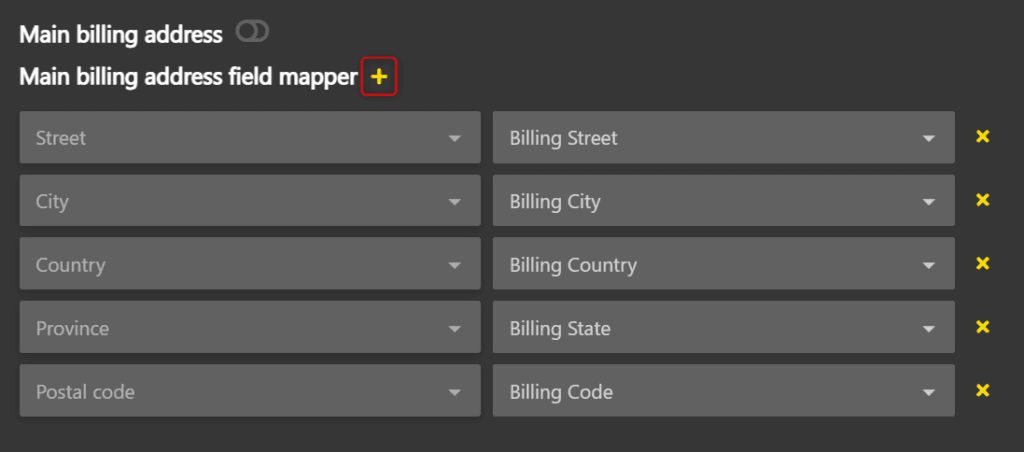The height and width of the screenshot is (452, 1024).
Task: Expand the Billing State dropdown
Action: coord(722,328)
